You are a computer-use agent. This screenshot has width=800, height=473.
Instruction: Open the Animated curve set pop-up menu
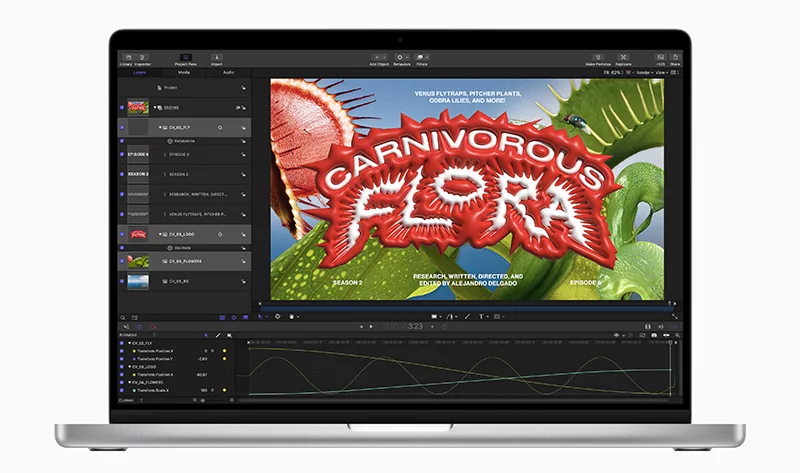point(137,335)
